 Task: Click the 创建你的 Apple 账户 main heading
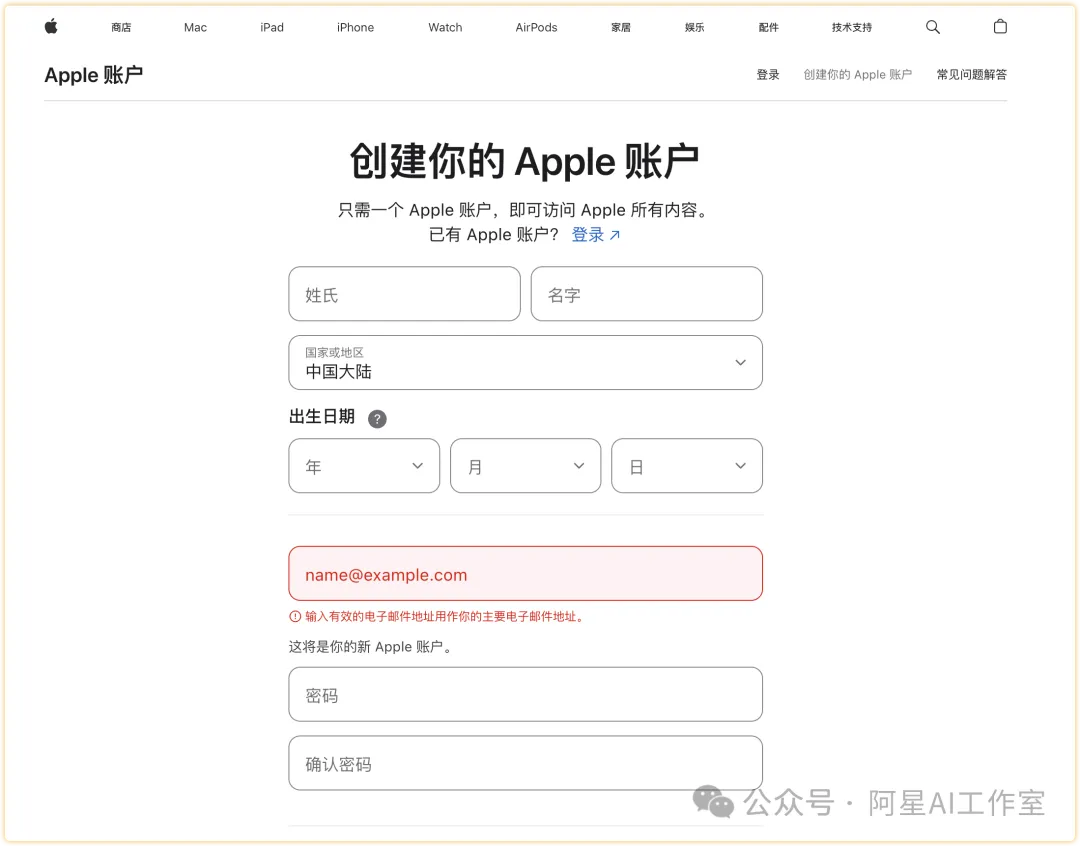525,161
